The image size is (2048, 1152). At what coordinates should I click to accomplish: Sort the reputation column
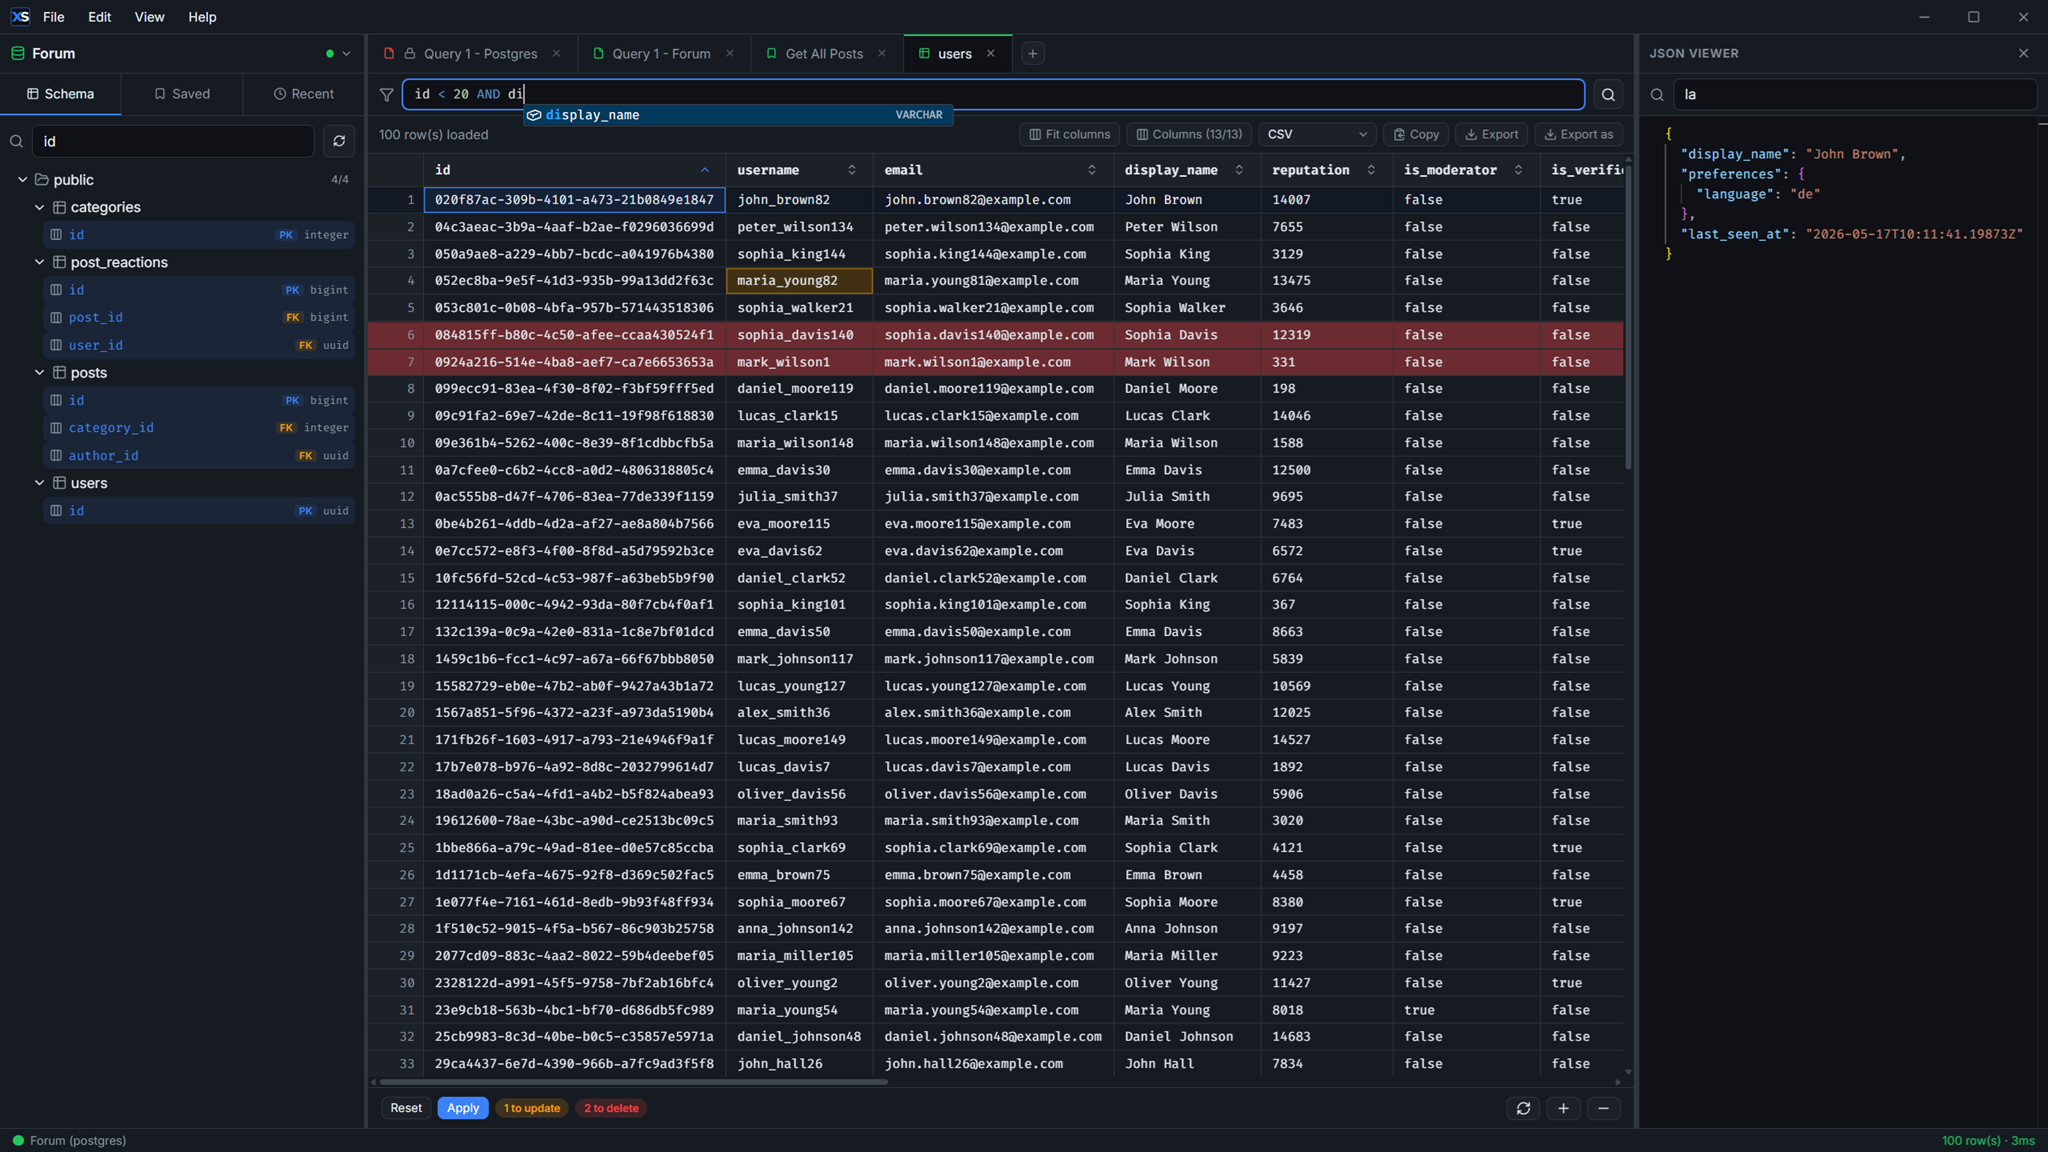coord(1371,170)
